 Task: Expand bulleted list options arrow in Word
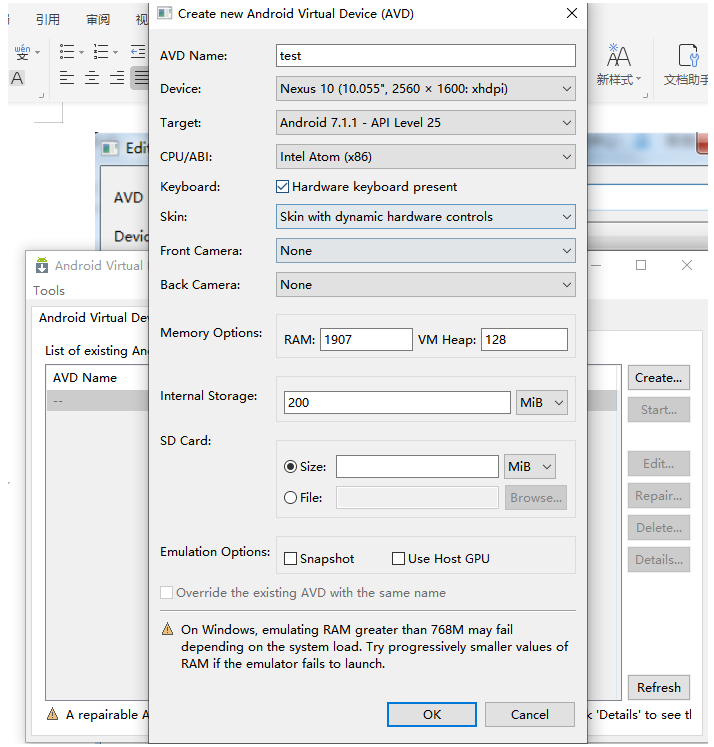coord(81,52)
